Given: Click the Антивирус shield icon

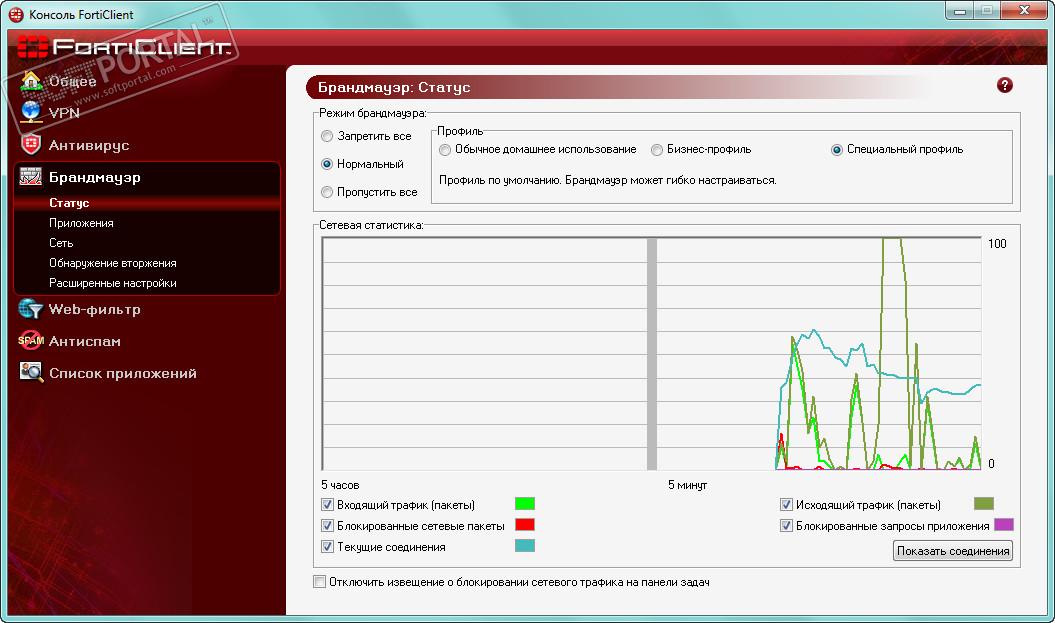Looking at the screenshot, I should 31,144.
